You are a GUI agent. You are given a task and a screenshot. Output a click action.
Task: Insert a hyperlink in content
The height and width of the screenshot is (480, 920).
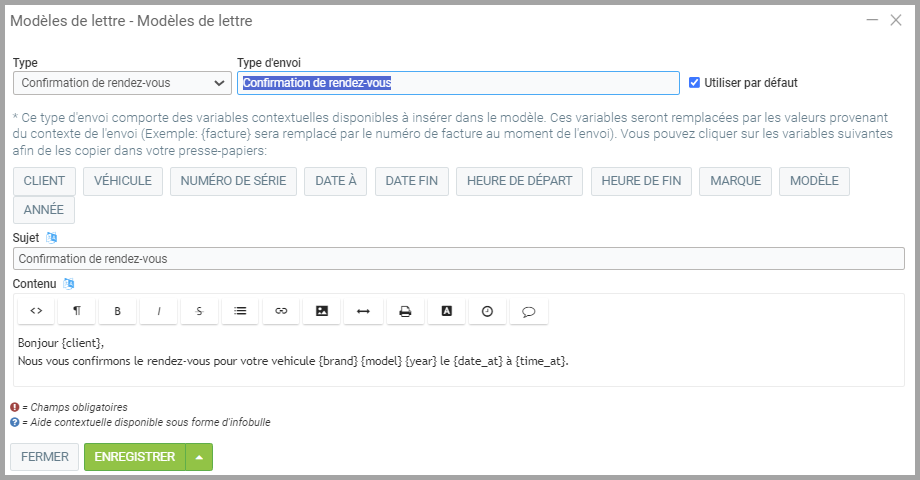[281, 311]
